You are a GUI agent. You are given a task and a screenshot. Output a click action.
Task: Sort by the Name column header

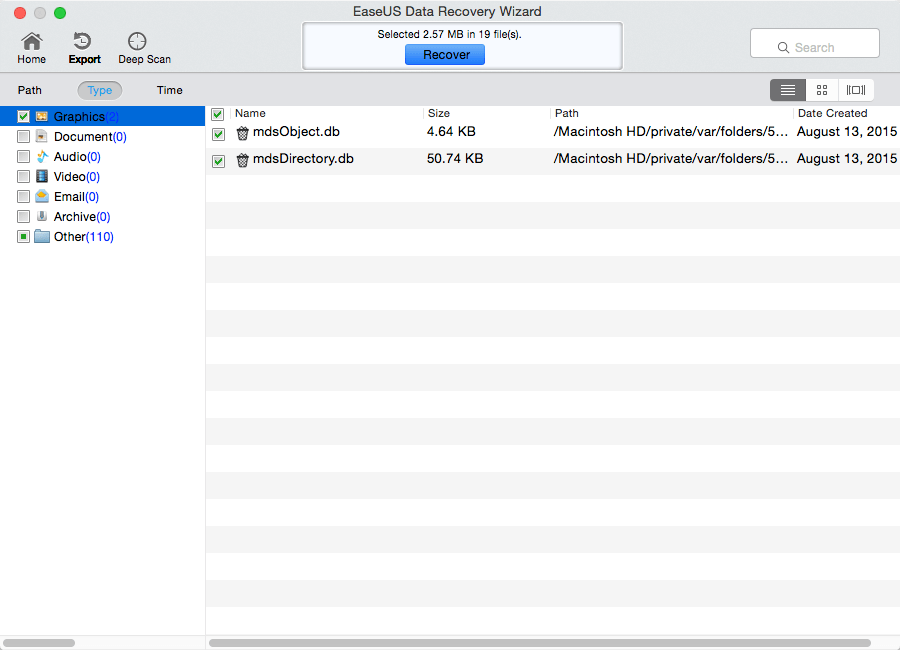pos(250,113)
